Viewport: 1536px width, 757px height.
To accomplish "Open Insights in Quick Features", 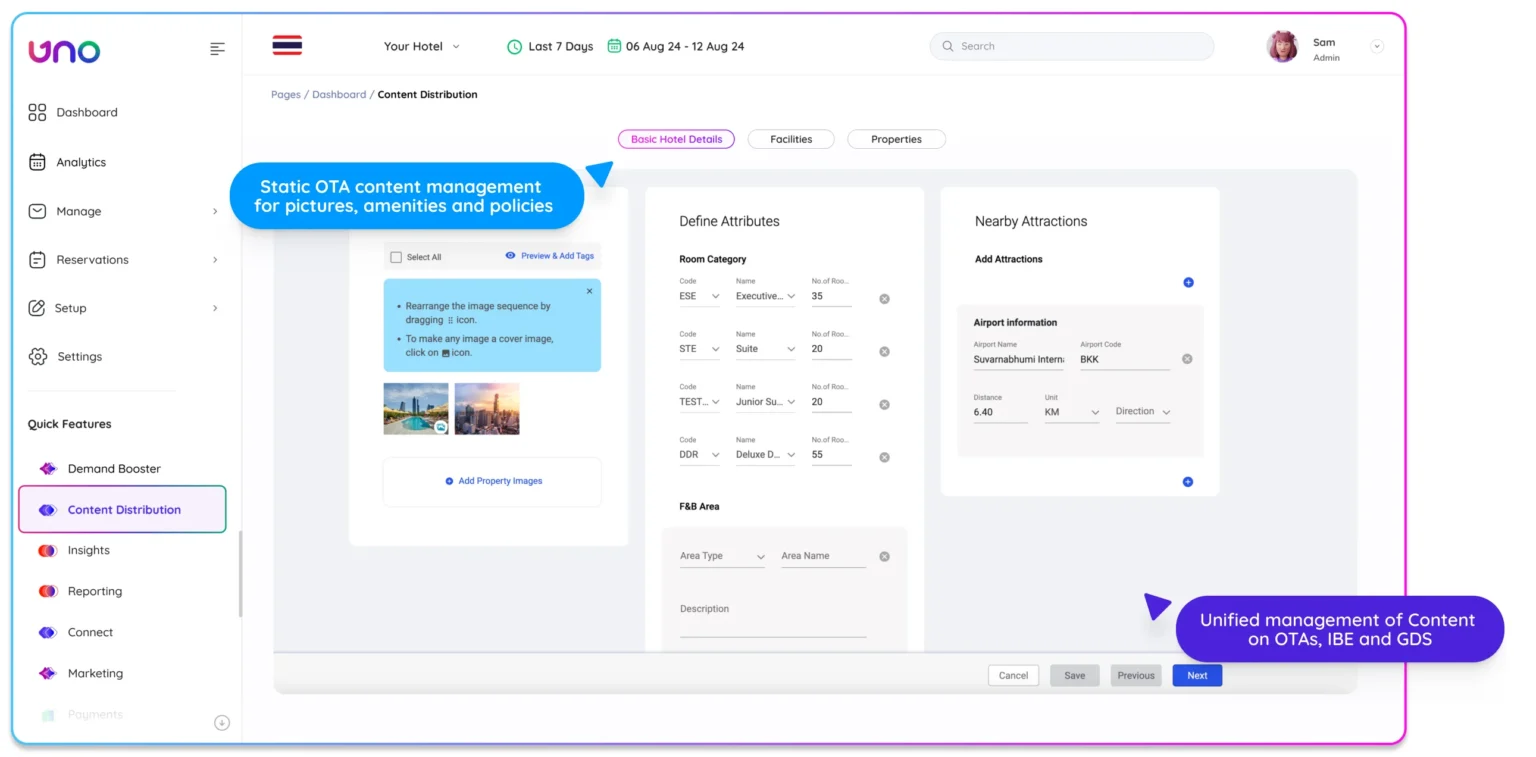I will 88,550.
